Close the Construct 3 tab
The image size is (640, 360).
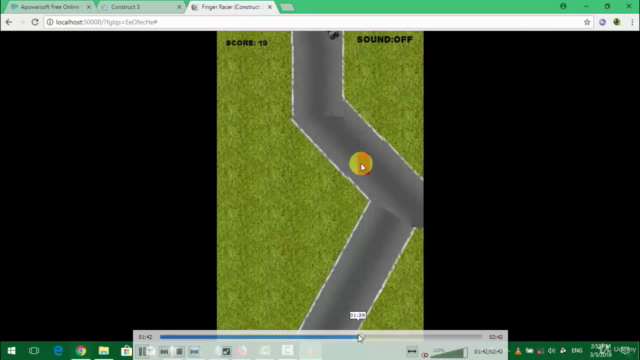pyautogui.click(x=179, y=7)
